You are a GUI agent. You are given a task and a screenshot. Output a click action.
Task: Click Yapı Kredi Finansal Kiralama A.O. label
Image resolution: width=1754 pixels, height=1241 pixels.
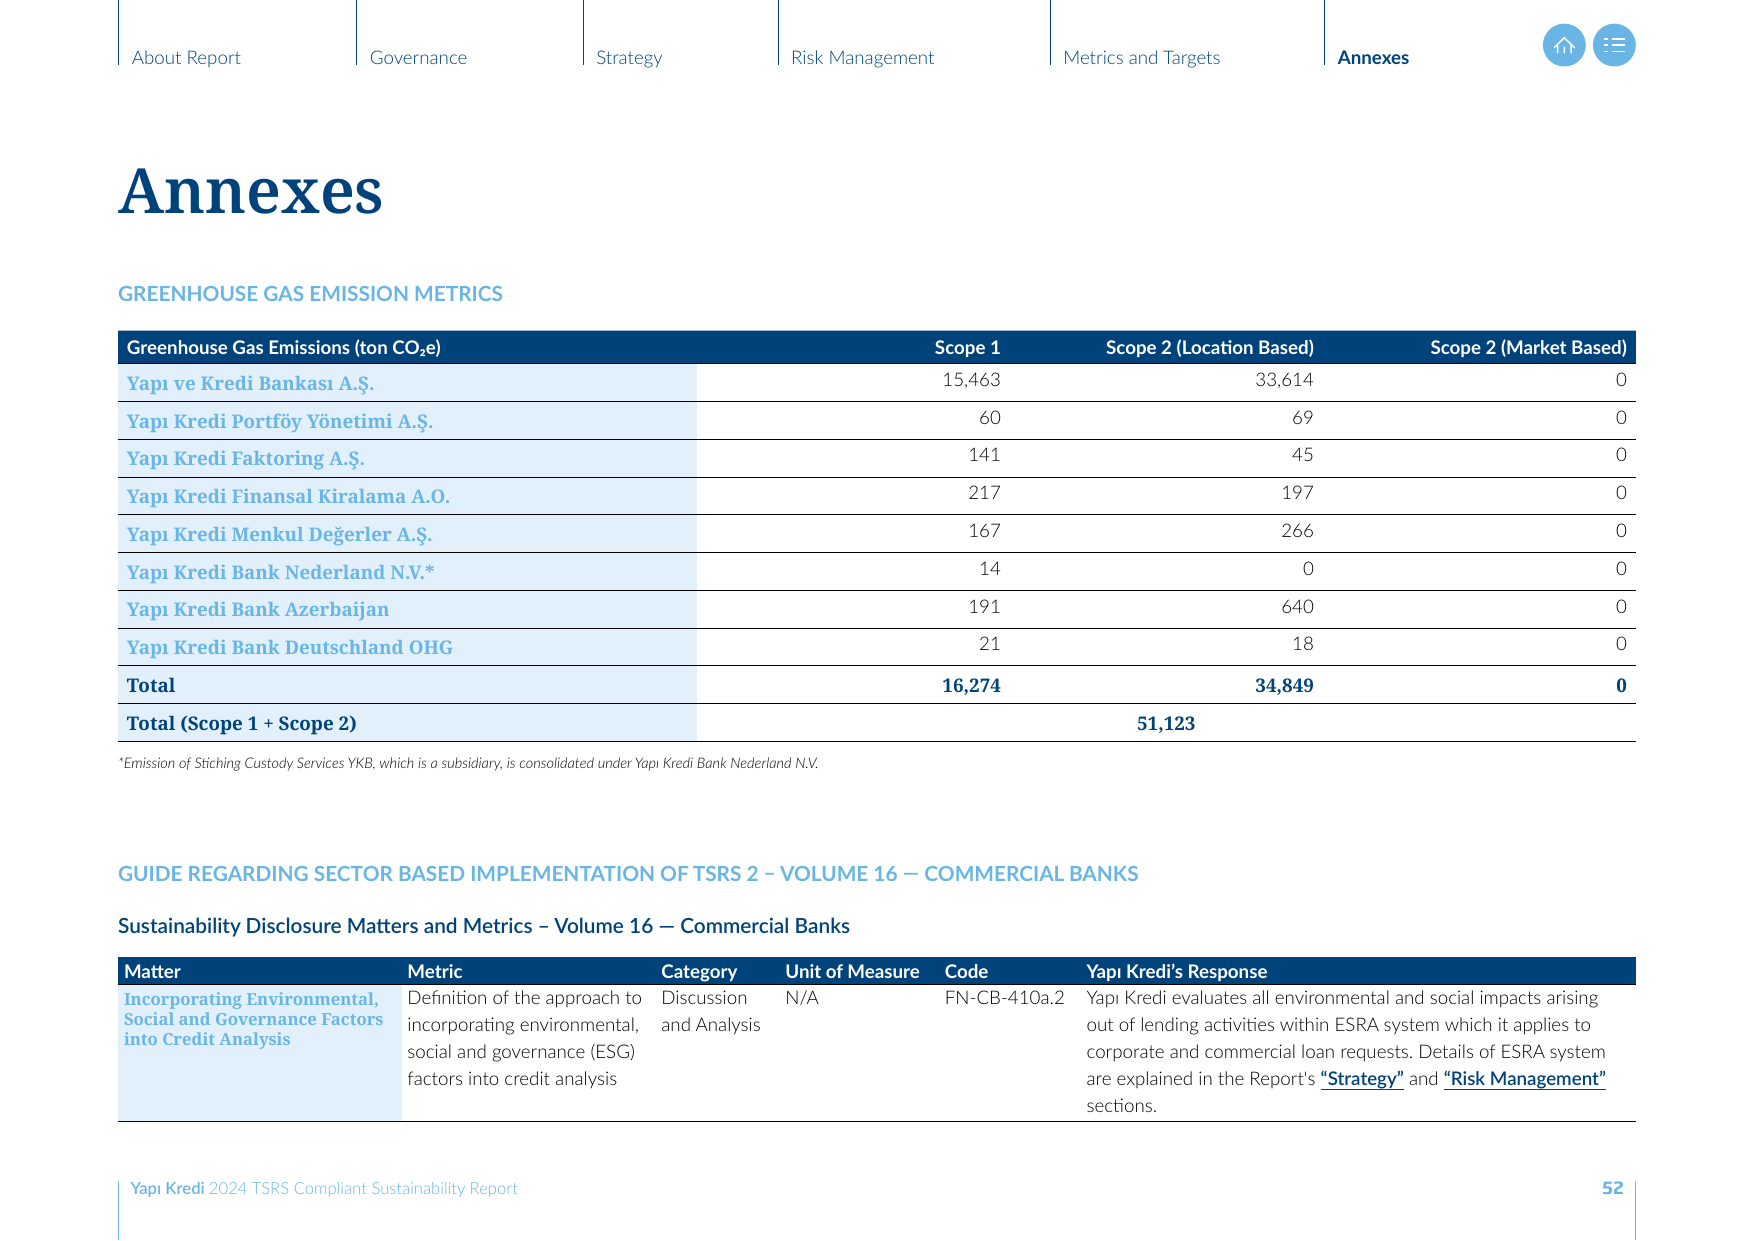288,496
